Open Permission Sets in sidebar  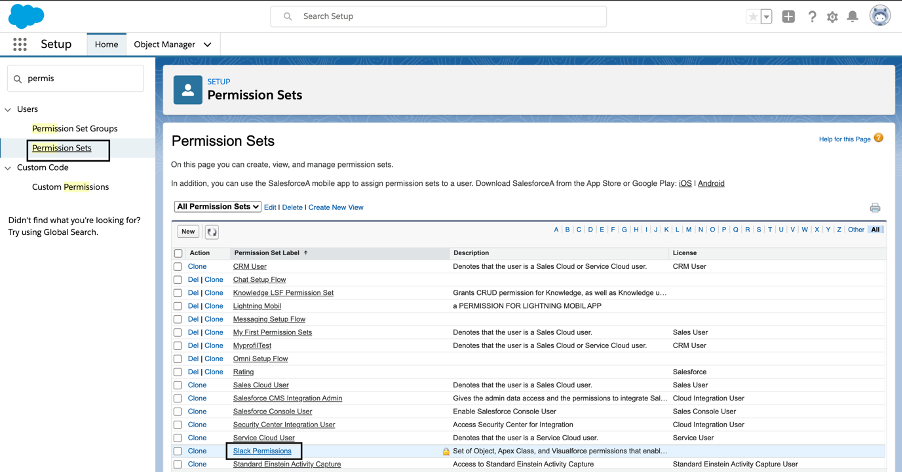pyautogui.click(x=62, y=148)
